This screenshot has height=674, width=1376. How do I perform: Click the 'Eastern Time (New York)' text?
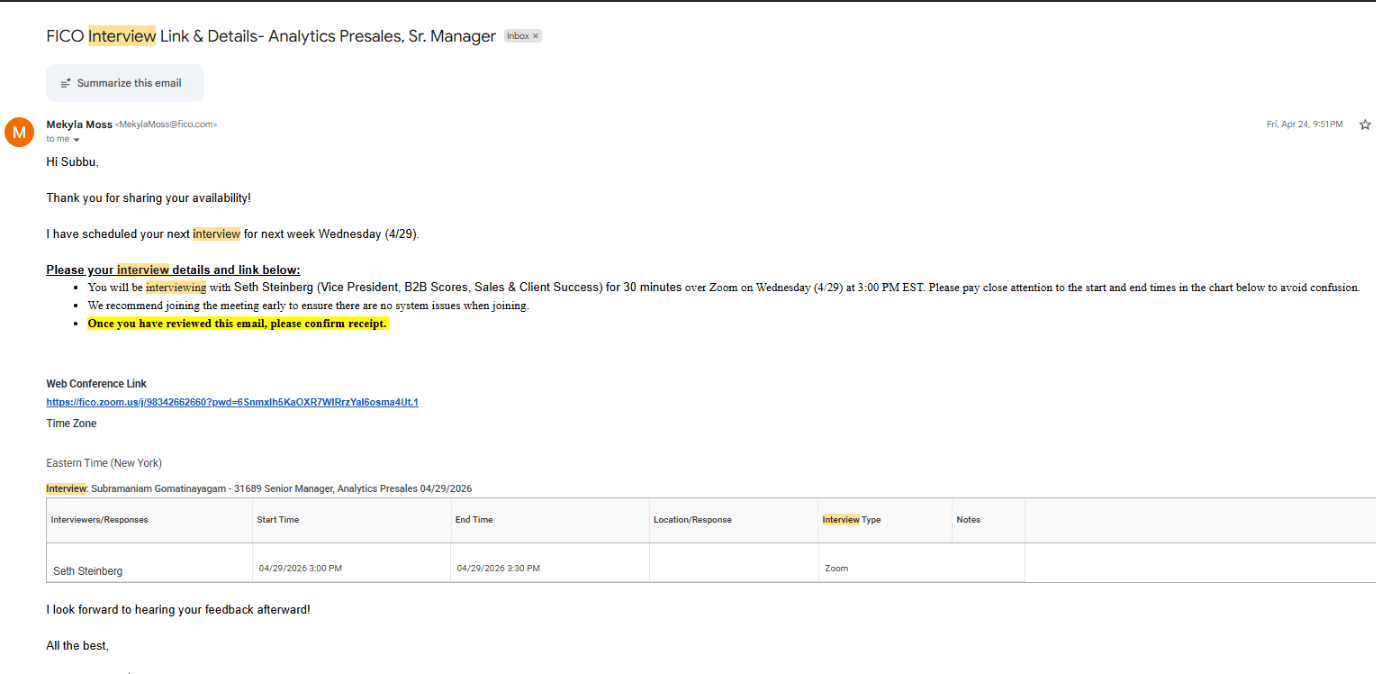tap(104, 463)
